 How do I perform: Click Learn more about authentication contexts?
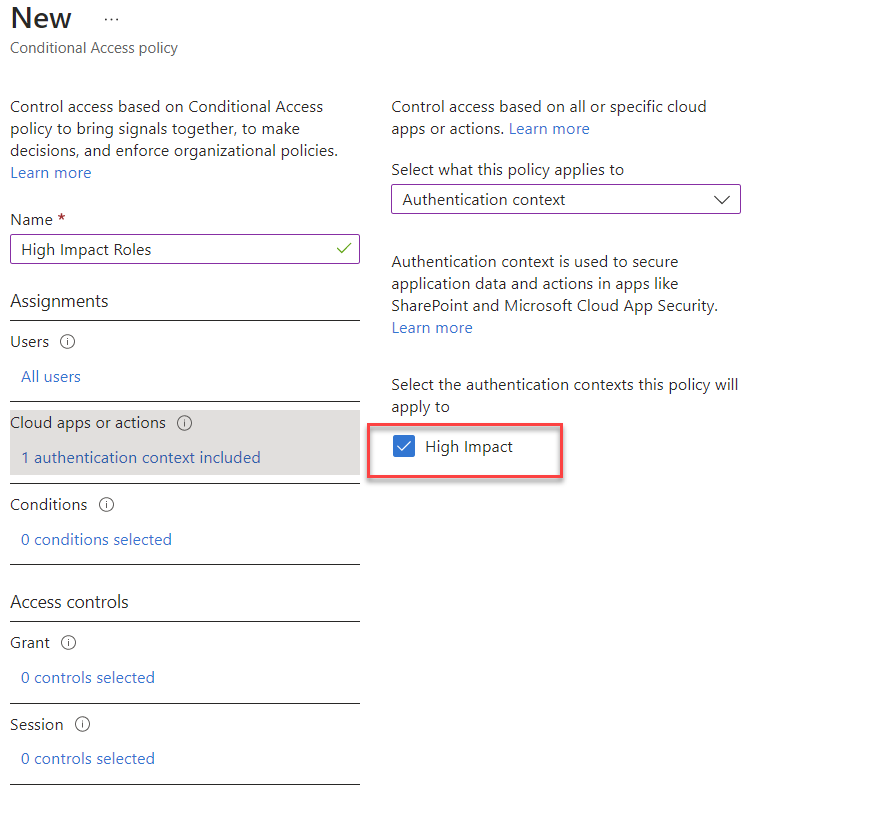click(432, 327)
